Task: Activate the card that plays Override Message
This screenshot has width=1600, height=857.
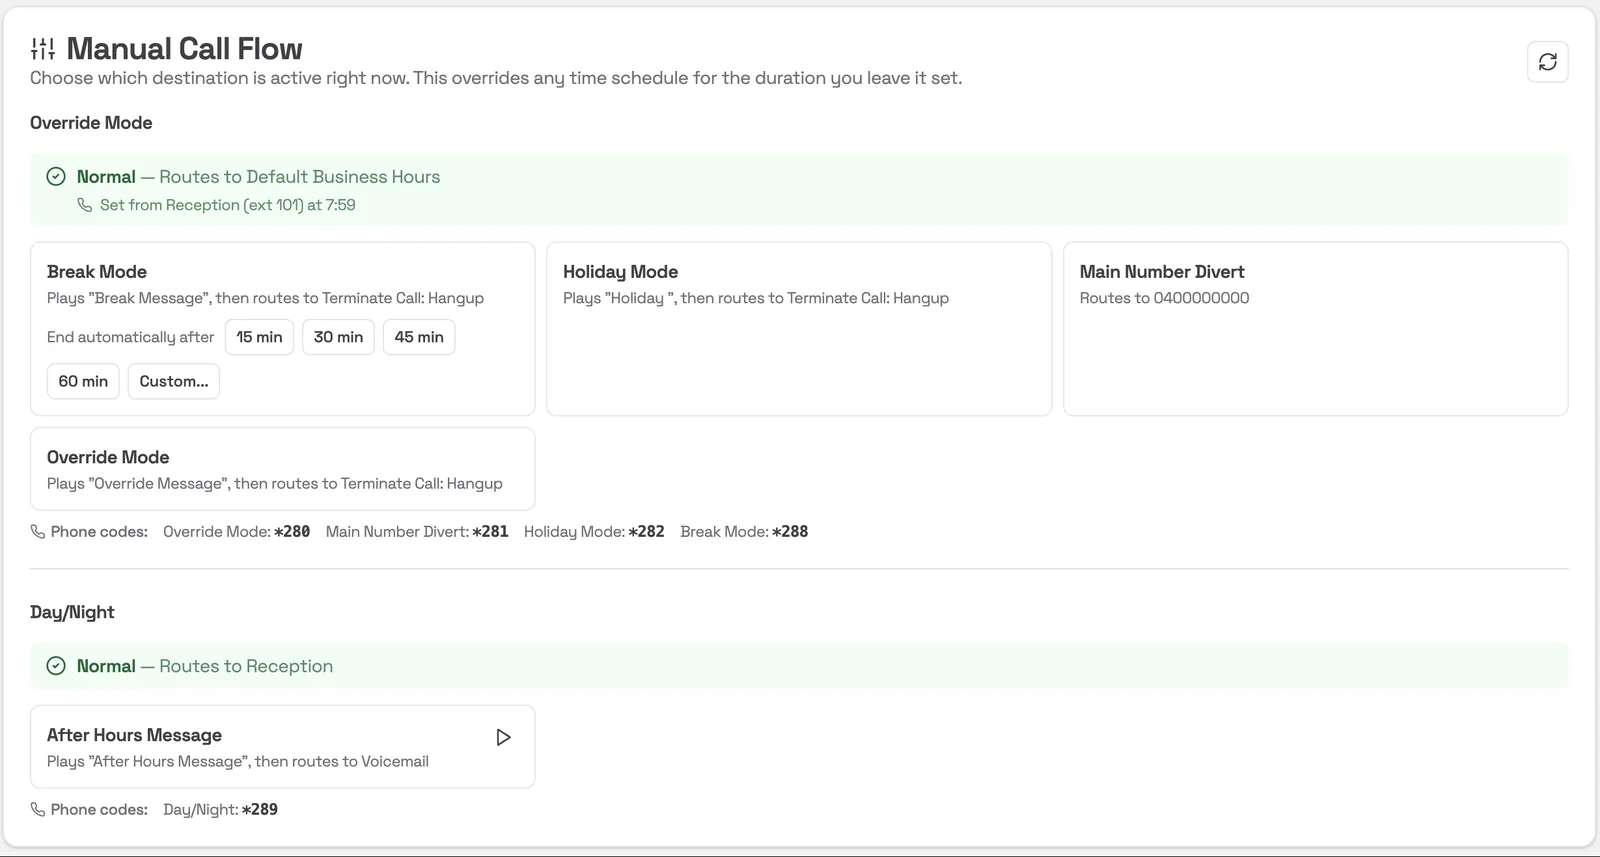Action: (x=283, y=469)
